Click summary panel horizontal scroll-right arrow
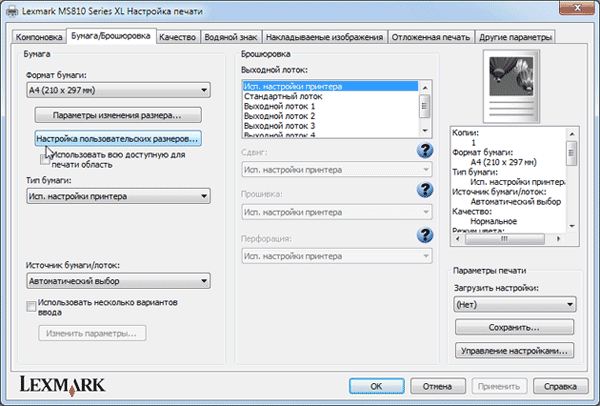The height and width of the screenshot is (406, 600). [x=558, y=239]
